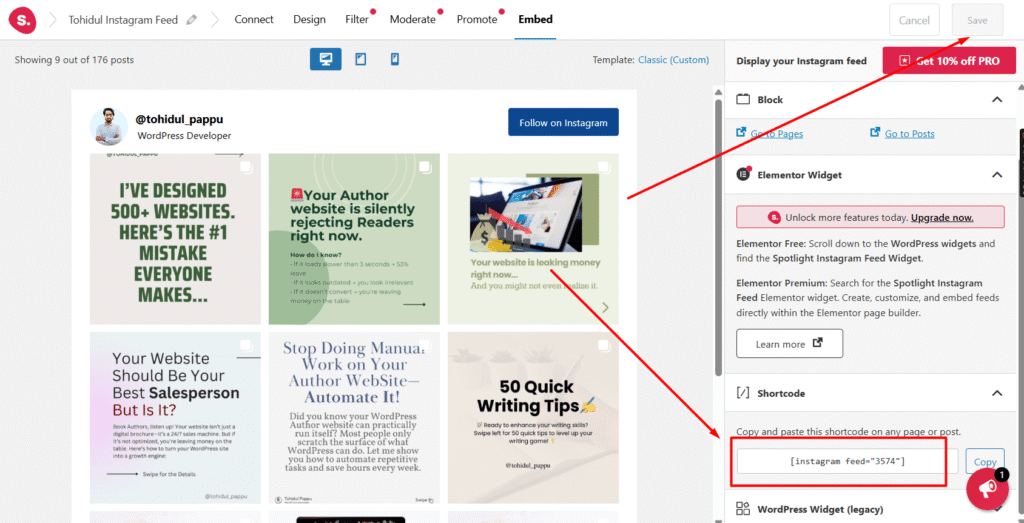Screen dimensions: 1024x523
Task: Open the Promote tab
Action: click(477, 20)
